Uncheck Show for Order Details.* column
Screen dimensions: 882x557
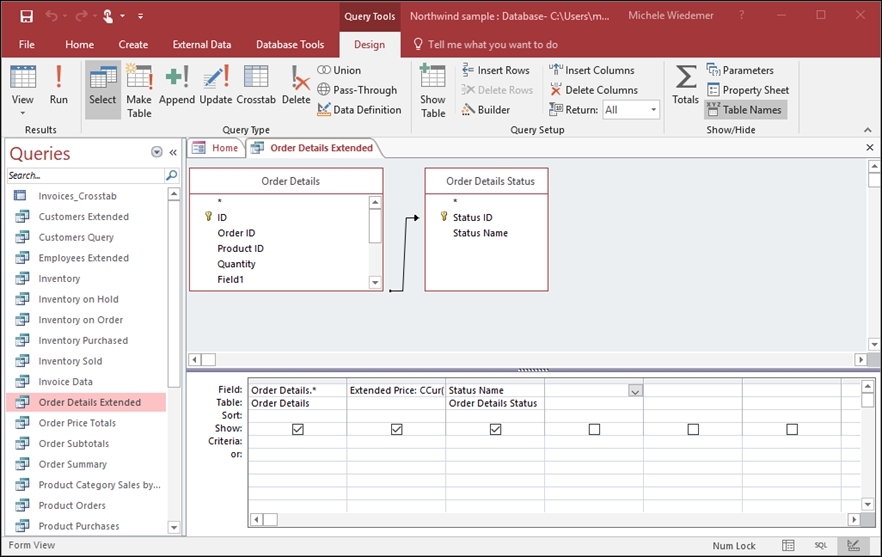click(x=298, y=429)
